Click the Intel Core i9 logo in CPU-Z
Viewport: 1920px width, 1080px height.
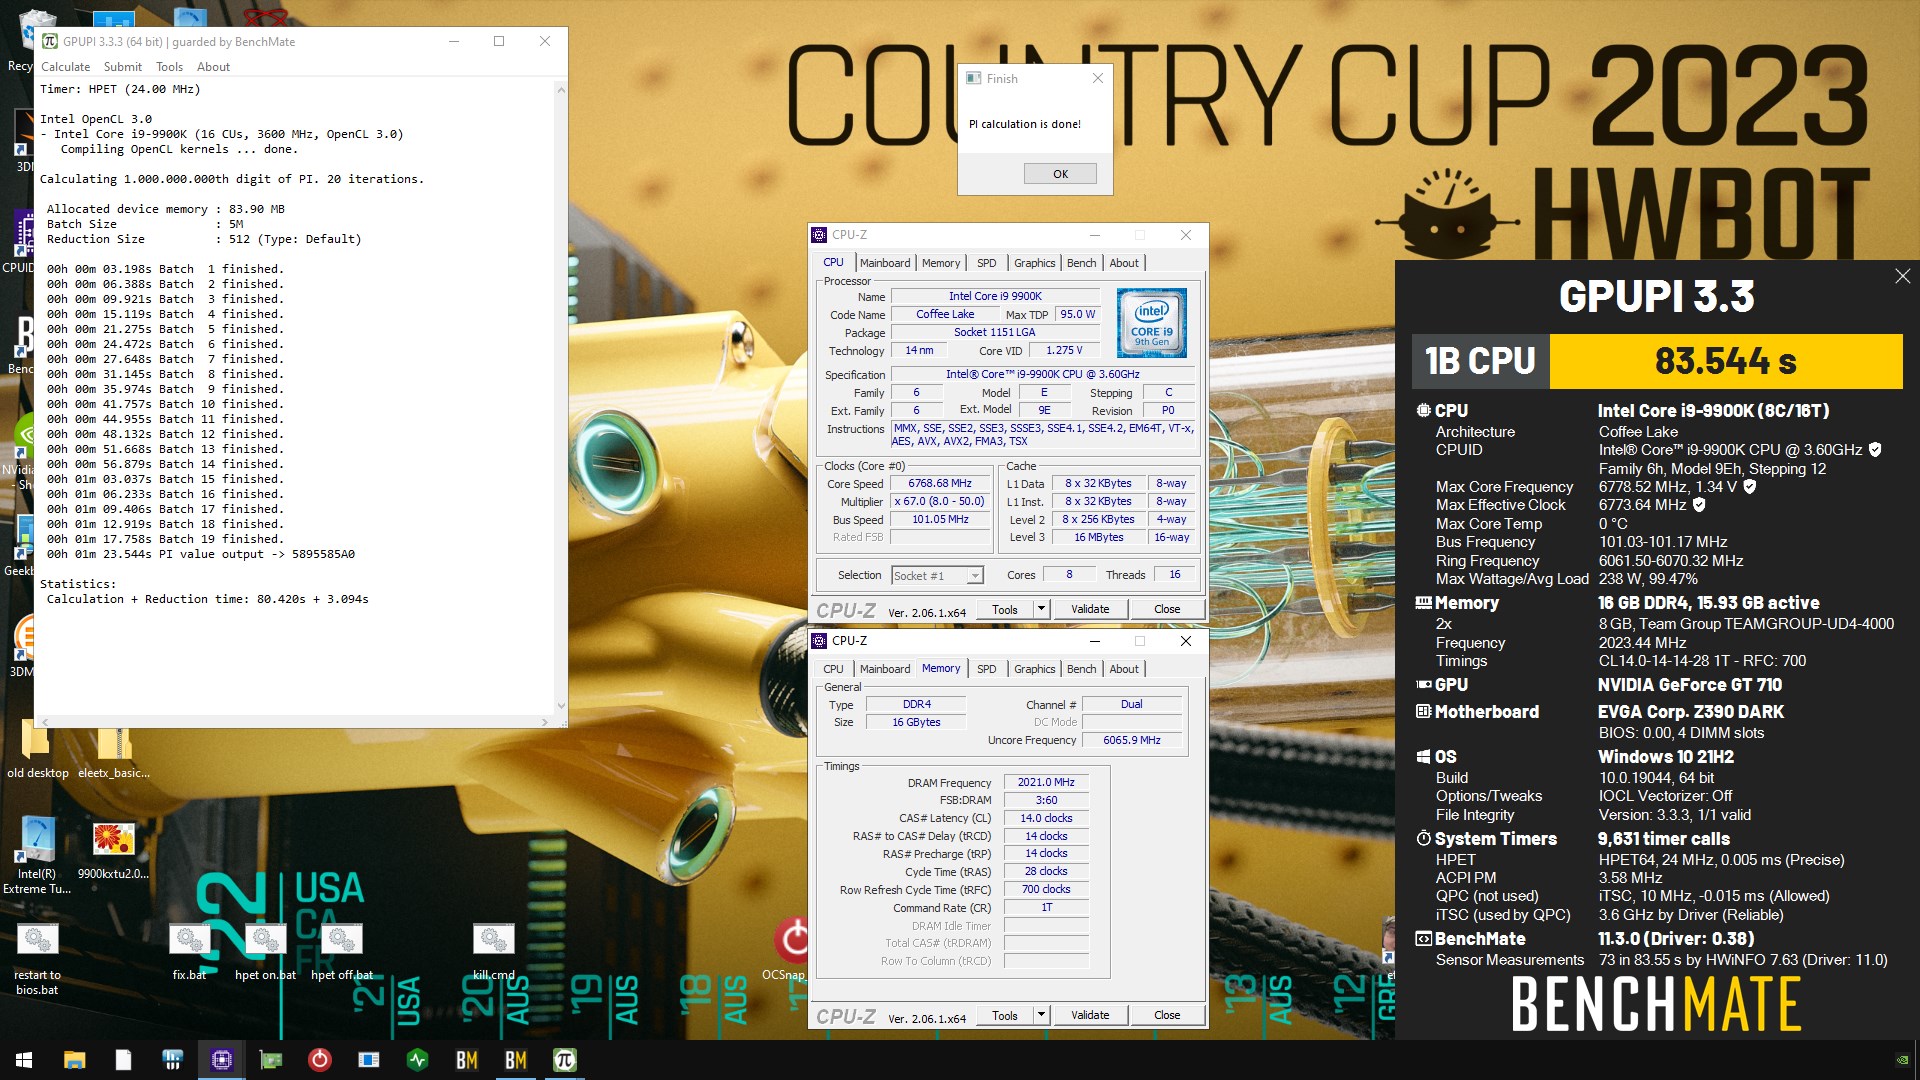tap(1151, 323)
